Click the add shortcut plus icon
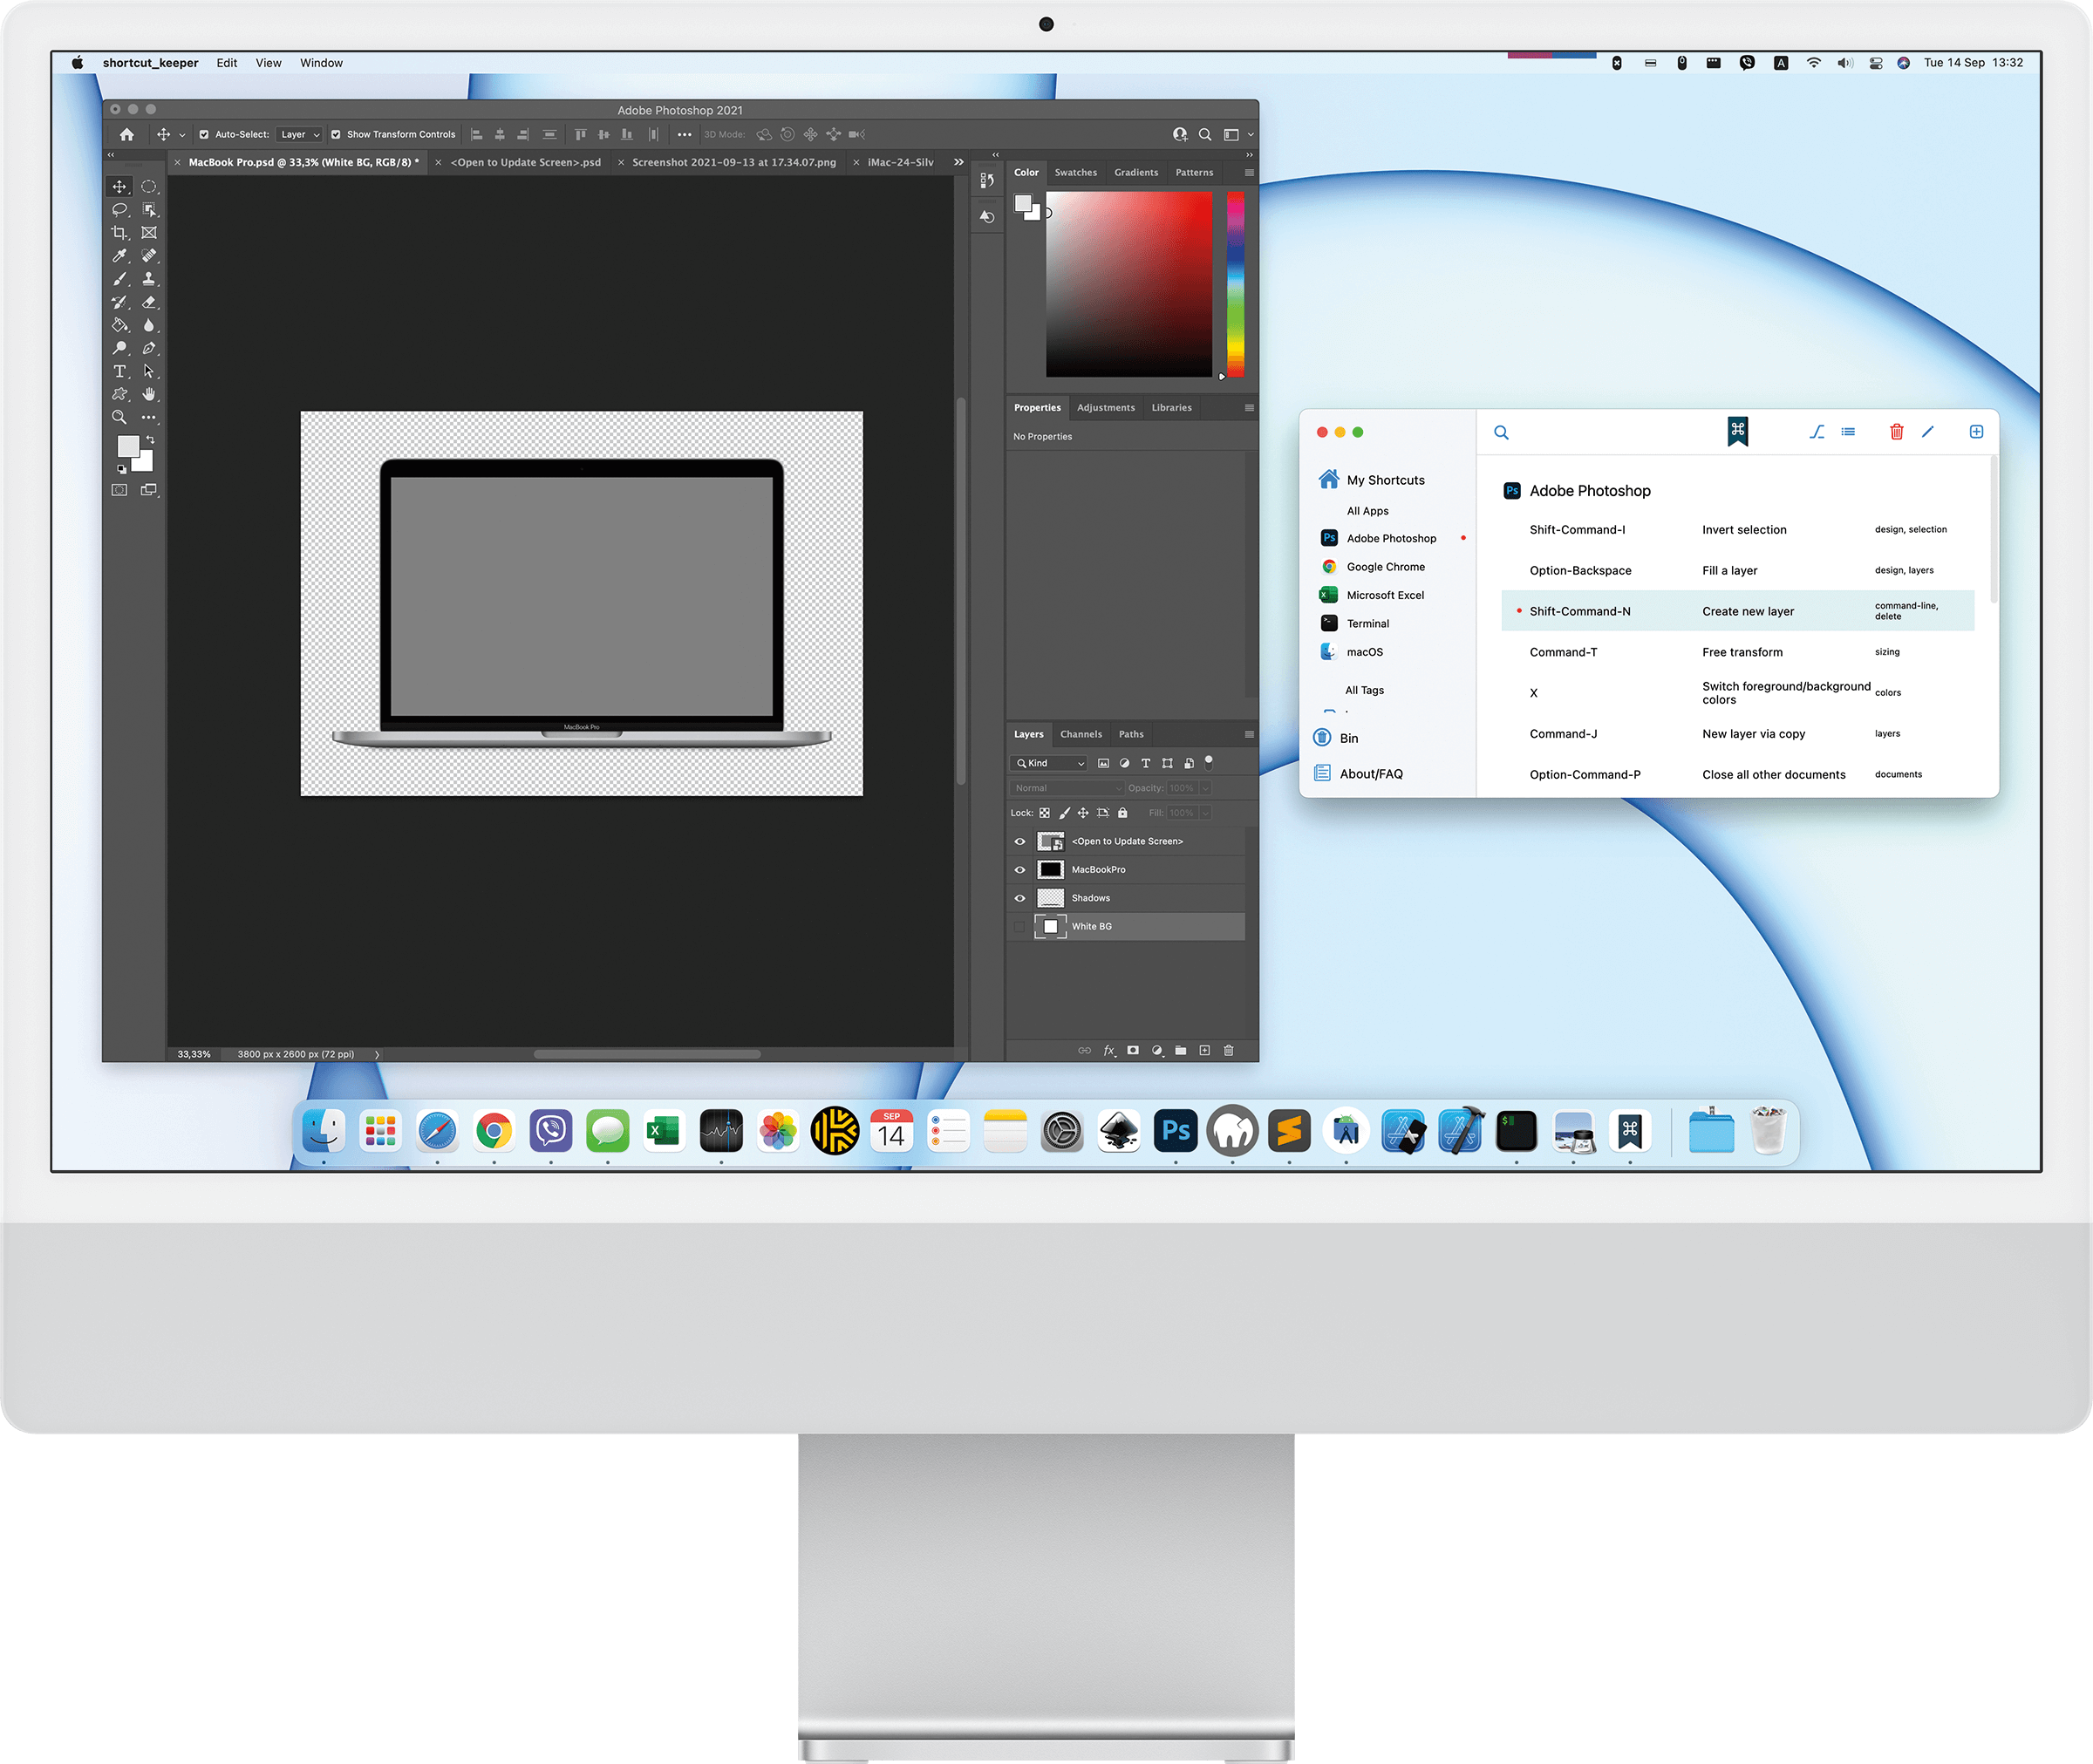Viewport: 2093px width, 1764px height. 1976,432
